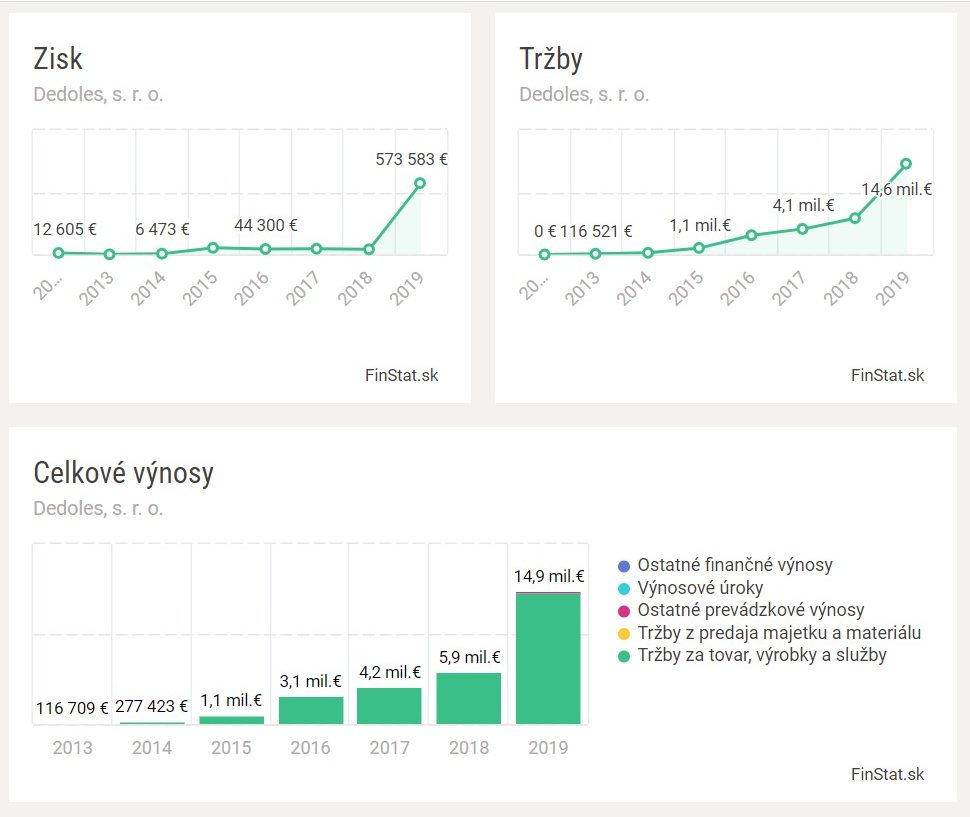Open FinStat.sk link in Tržby card
970x817 pixels.
pos(888,376)
